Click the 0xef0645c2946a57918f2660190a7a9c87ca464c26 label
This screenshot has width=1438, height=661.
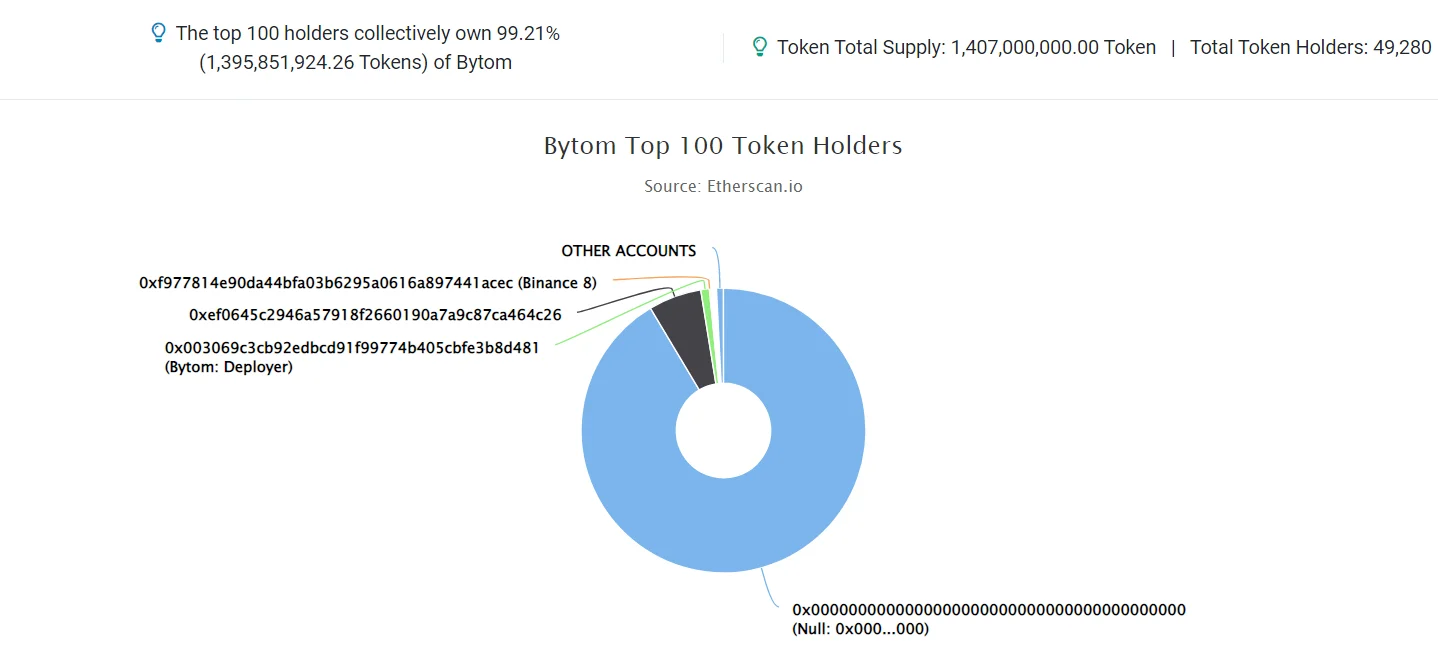click(x=375, y=315)
